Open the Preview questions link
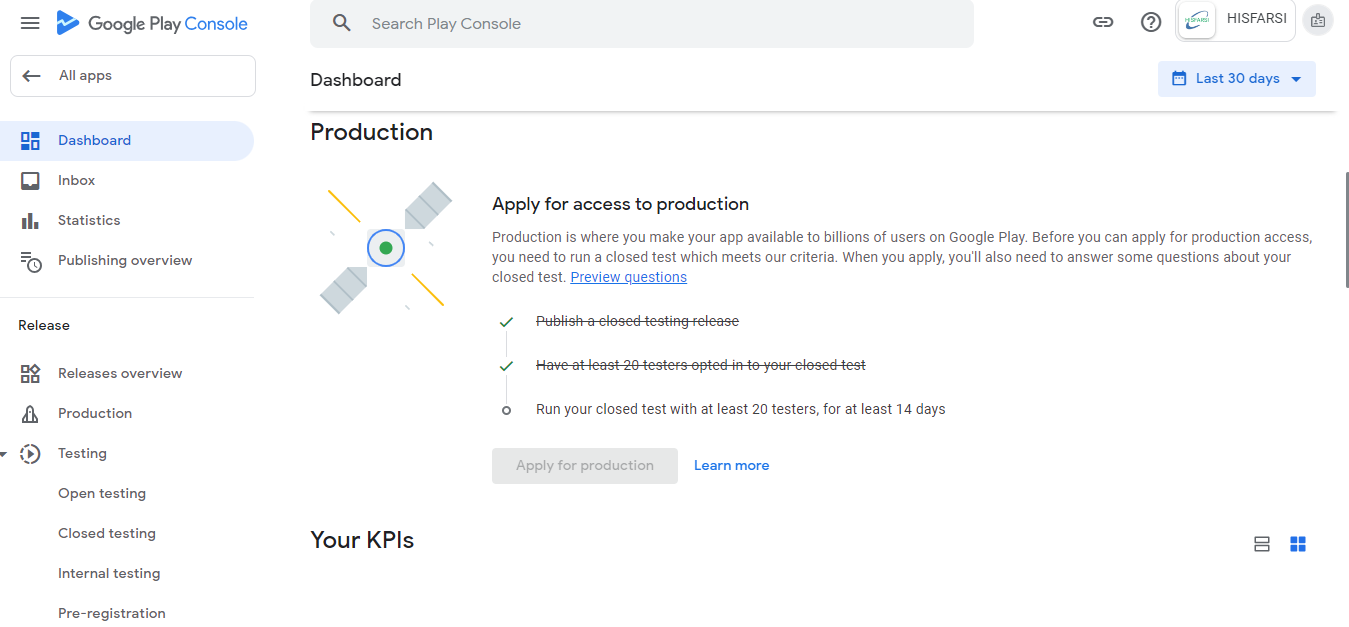The width and height of the screenshot is (1349, 627). point(628,277)
